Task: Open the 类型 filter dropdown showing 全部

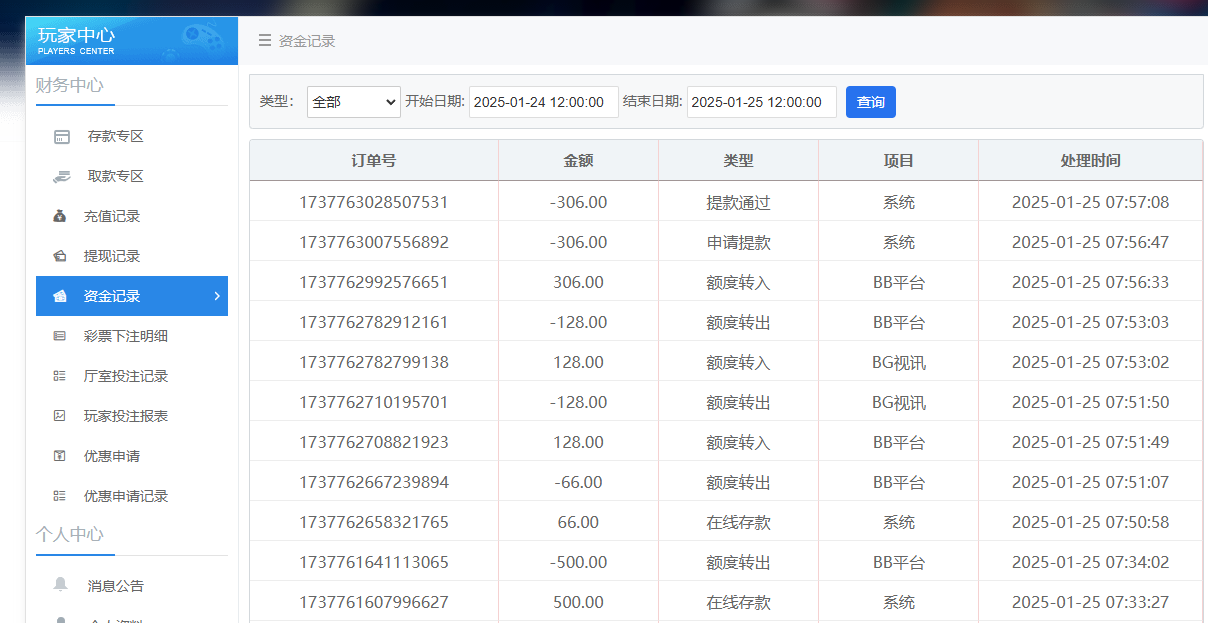Action: pos(353,101)
